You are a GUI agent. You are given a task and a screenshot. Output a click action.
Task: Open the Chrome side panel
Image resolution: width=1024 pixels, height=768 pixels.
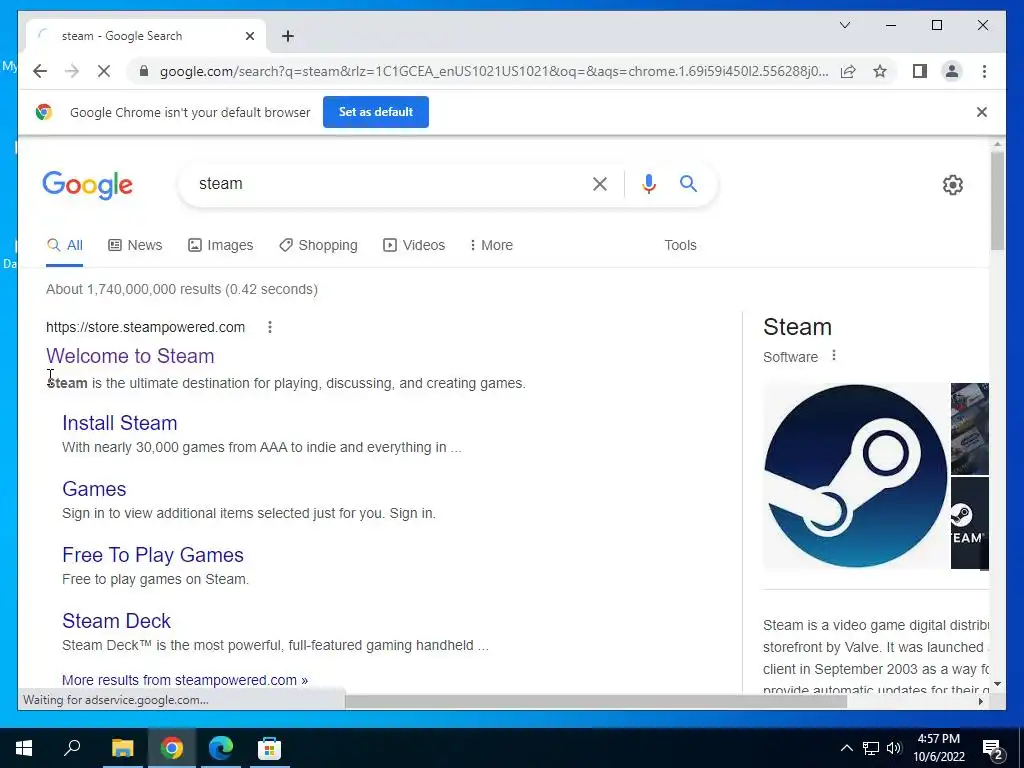click(x=920, y=71)
